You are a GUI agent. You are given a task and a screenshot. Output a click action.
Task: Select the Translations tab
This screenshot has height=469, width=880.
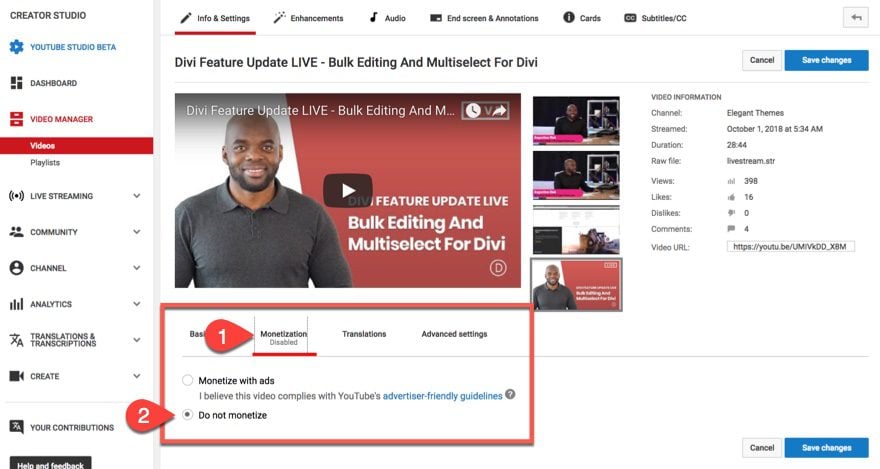point(364,334)
